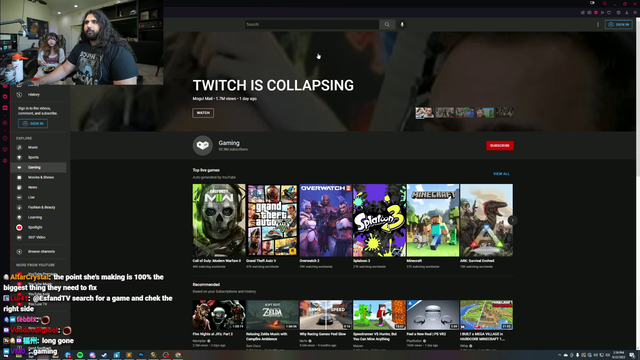Play Speedrunner VS Hunter video
The height and width of the screenshot is (360, 640).
point(379,315)
